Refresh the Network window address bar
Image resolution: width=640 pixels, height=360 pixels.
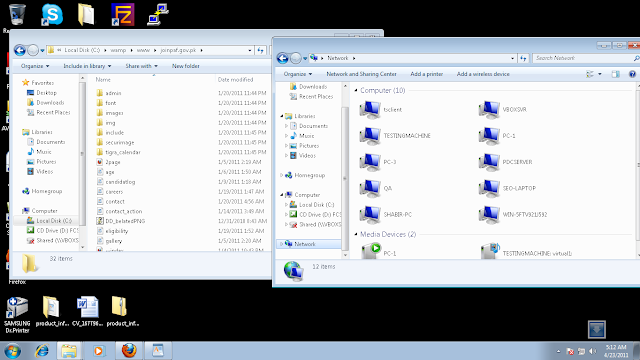tap(524, 58)
